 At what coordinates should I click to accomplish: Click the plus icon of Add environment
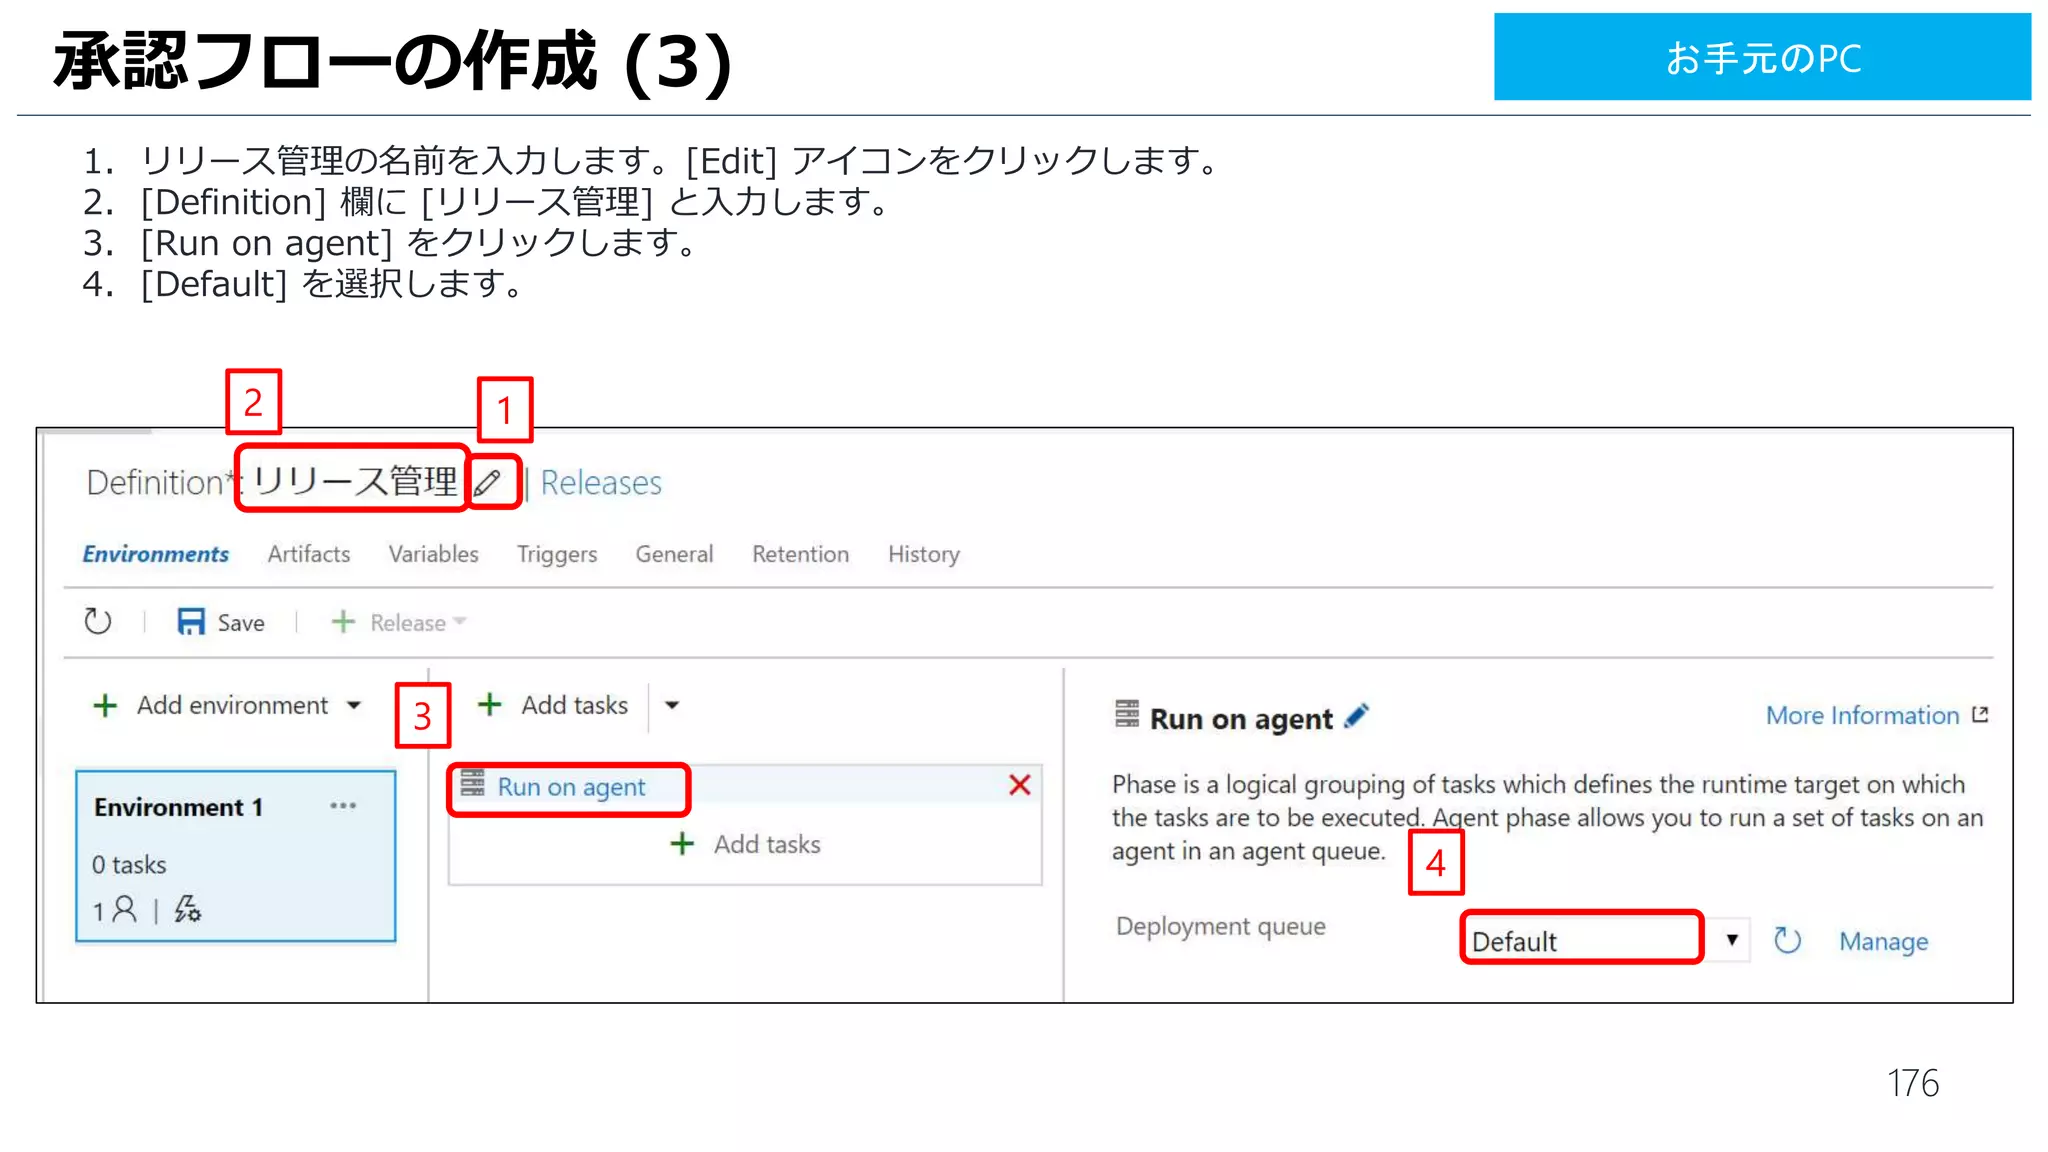click(105, 705)
